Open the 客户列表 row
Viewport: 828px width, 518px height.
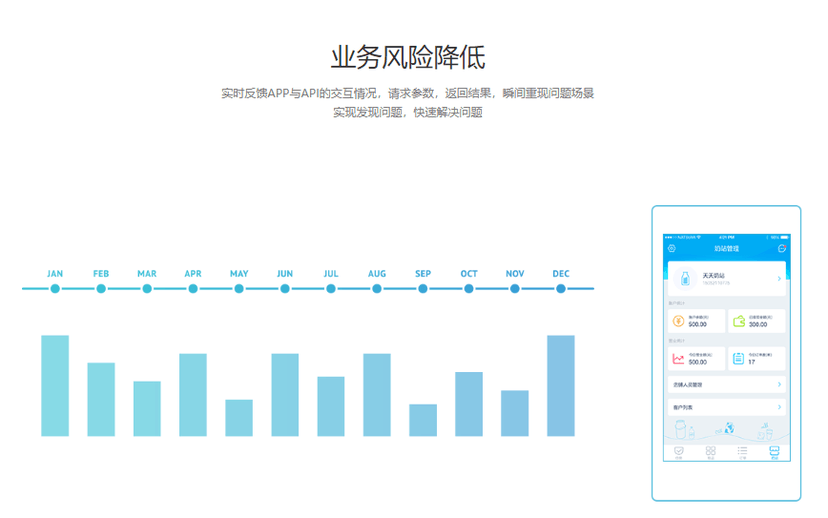[727, 407]
